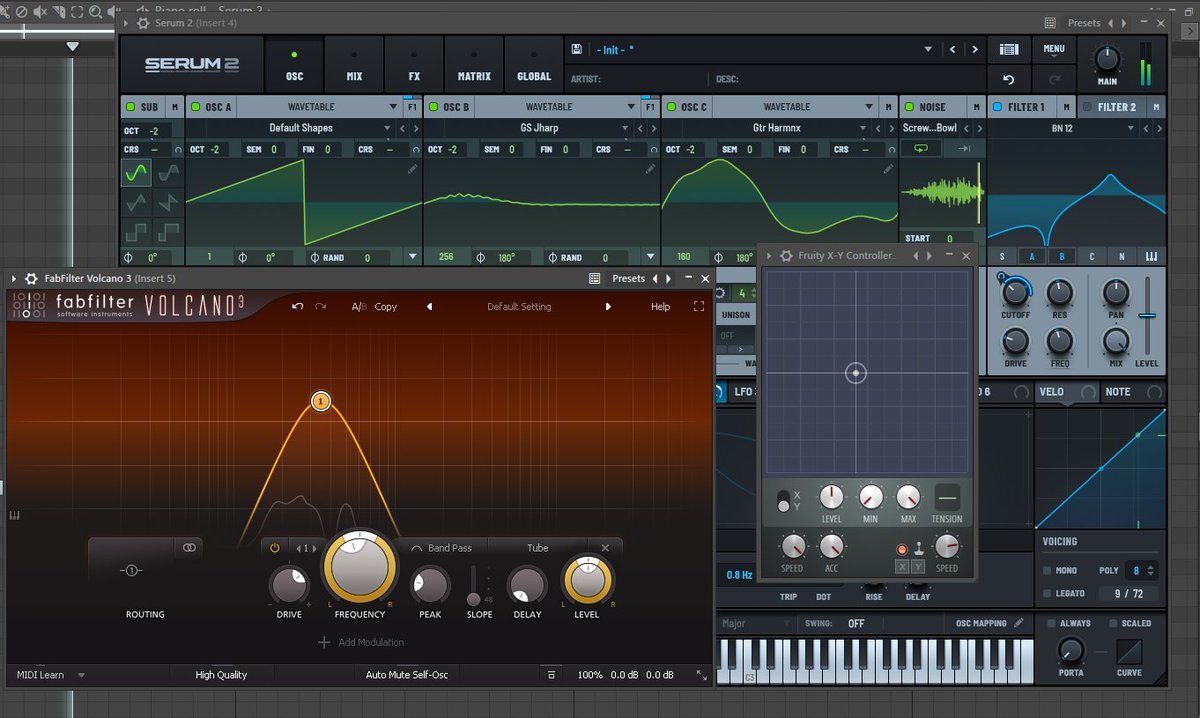Enable the MONO voicing checkbox
Screen dimensions: 1200x718
pos(1047,571)
